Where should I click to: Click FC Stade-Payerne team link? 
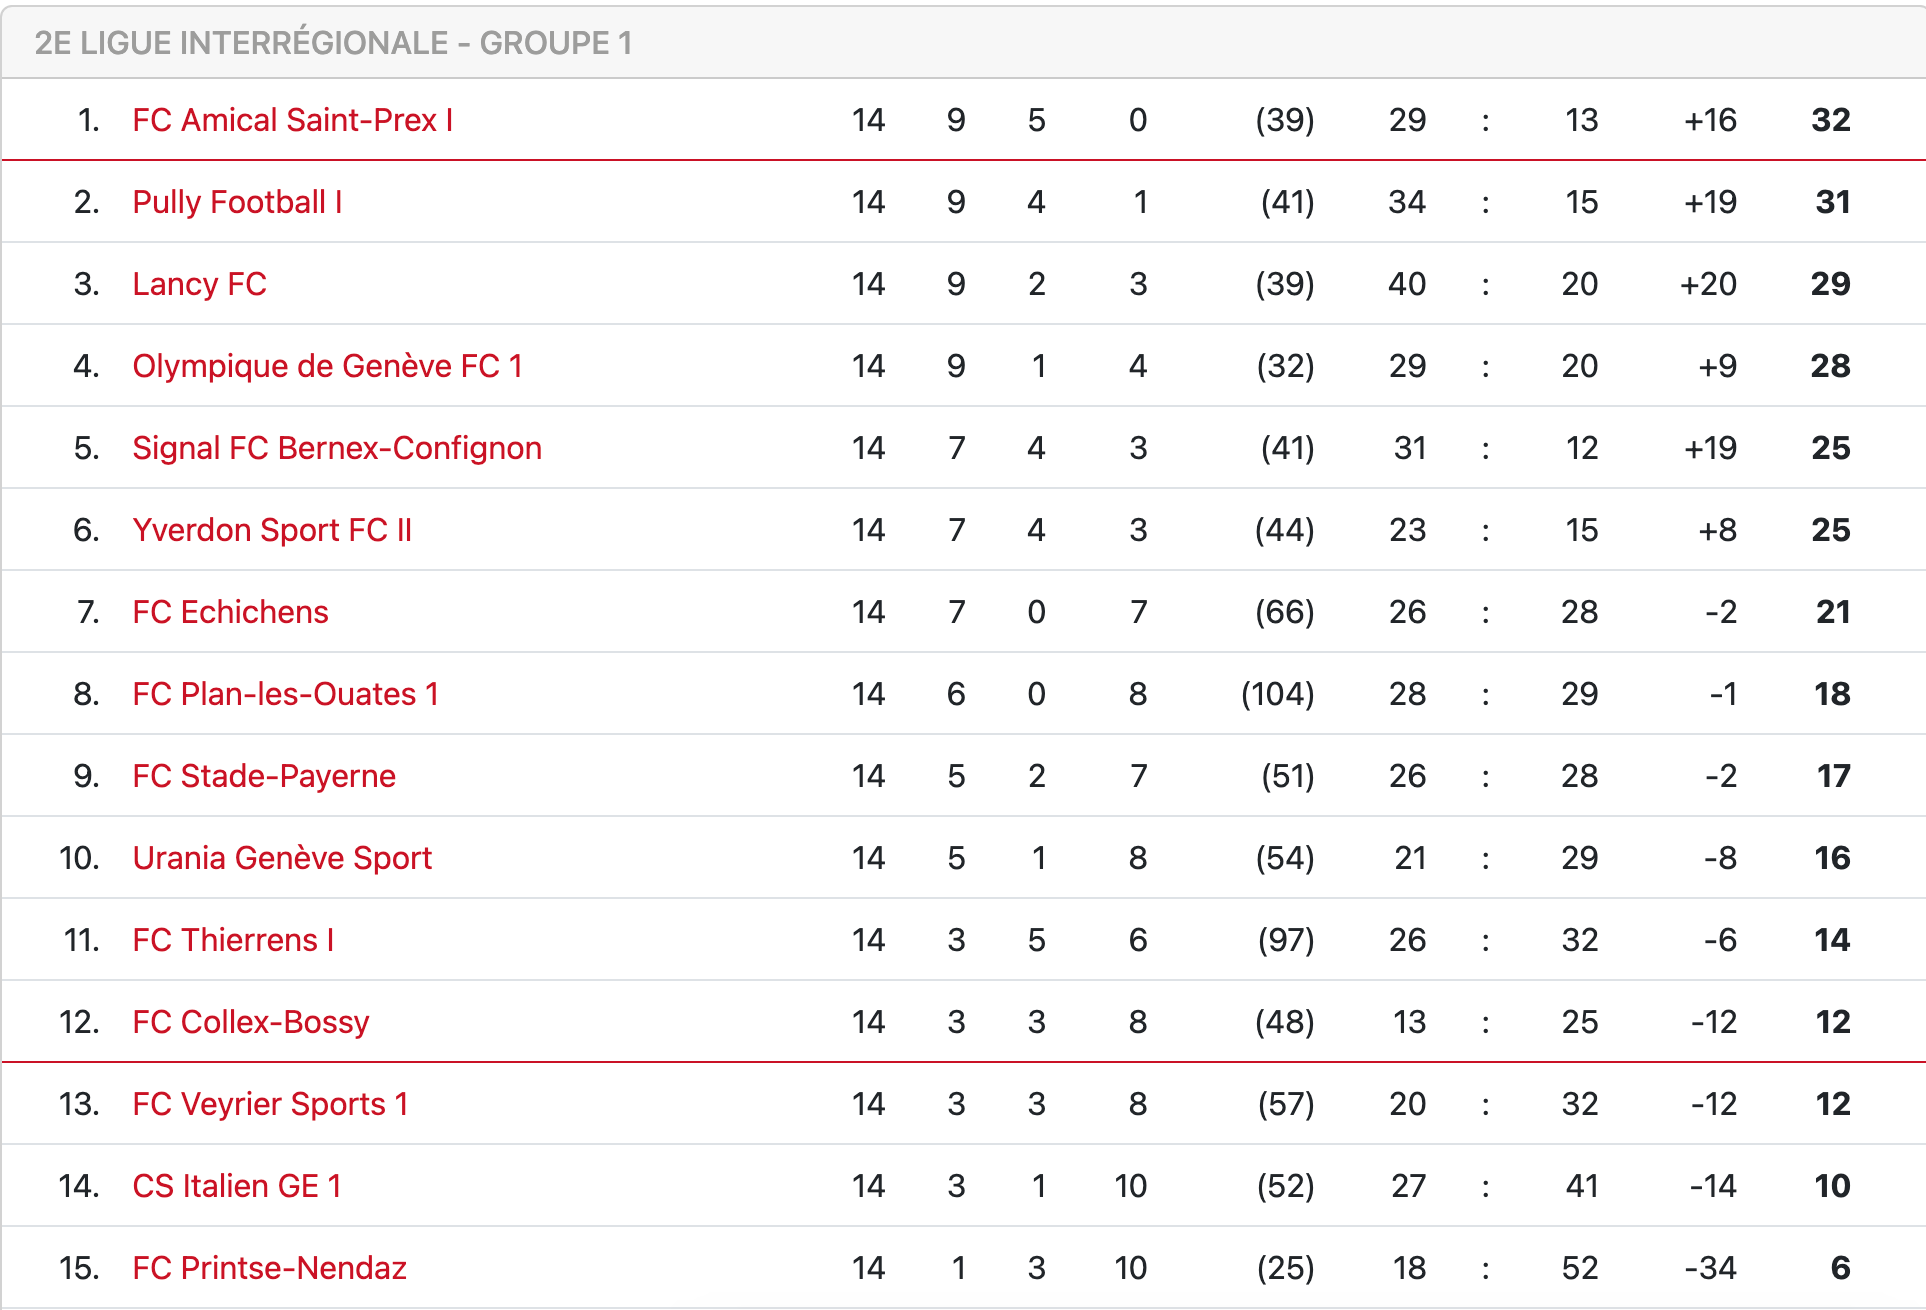(264, 776)
